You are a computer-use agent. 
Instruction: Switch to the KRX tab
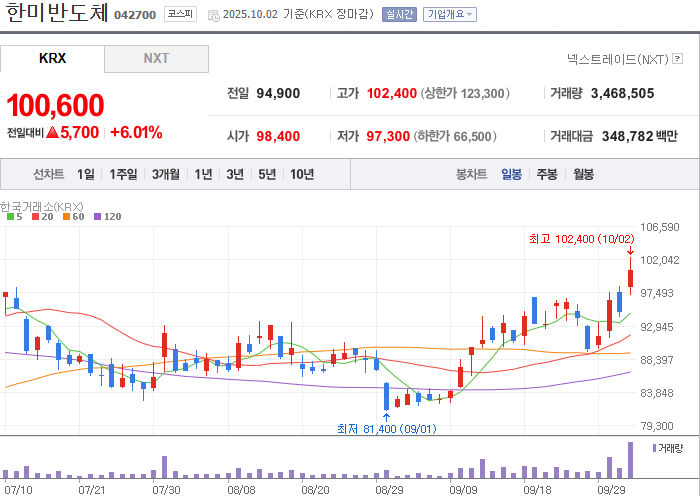point(52,58)
